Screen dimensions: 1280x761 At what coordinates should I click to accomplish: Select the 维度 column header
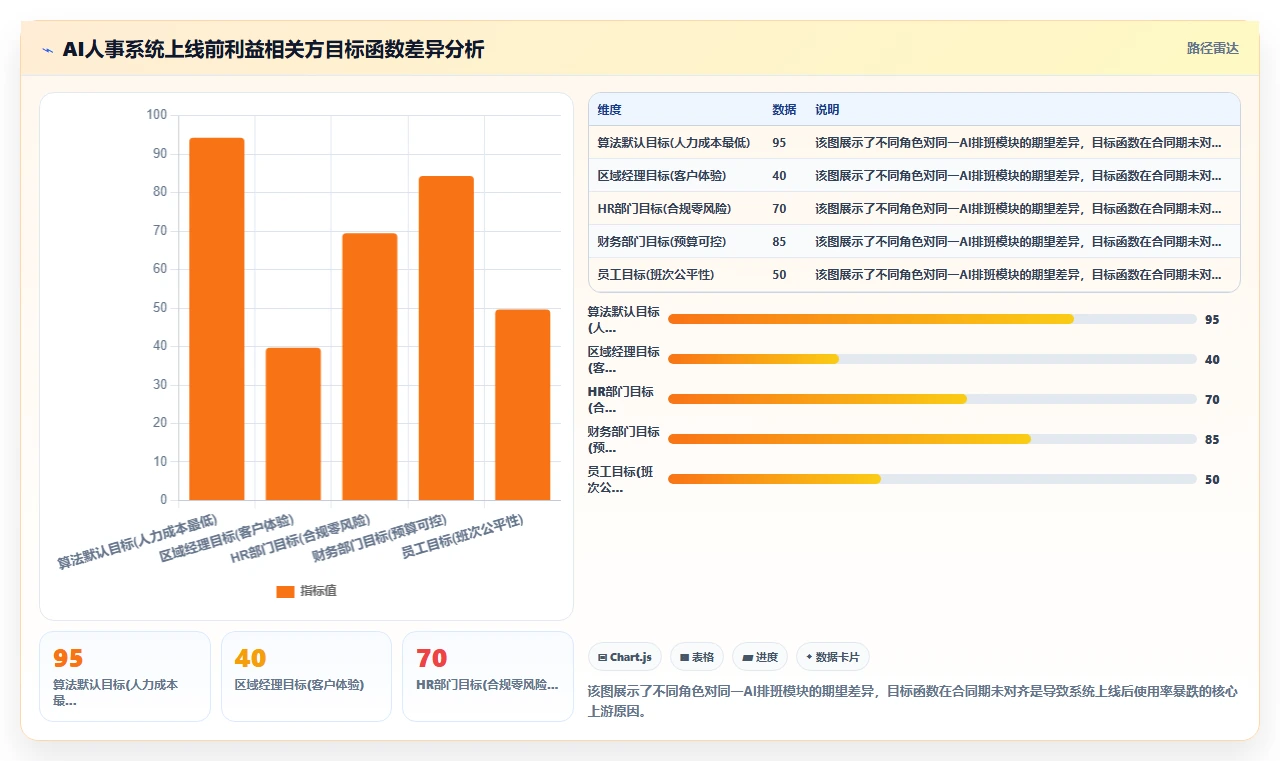point(609,110)
